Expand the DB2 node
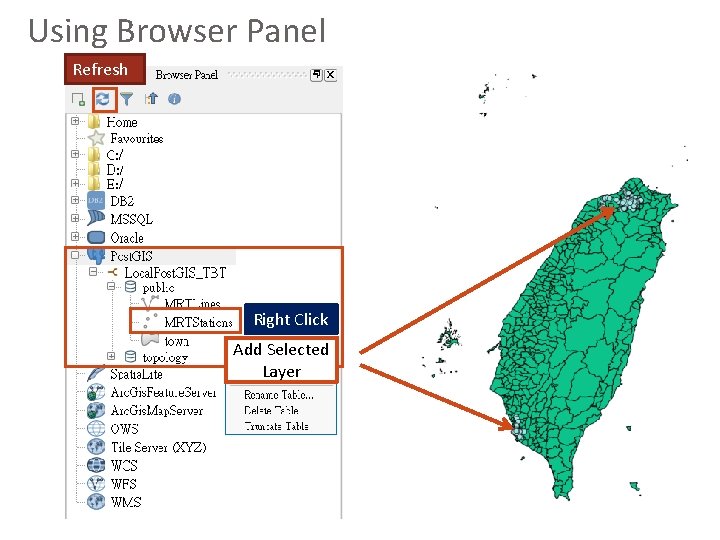Screen dimensions: 720x540 pyautogui.click(x=75, y=200)
